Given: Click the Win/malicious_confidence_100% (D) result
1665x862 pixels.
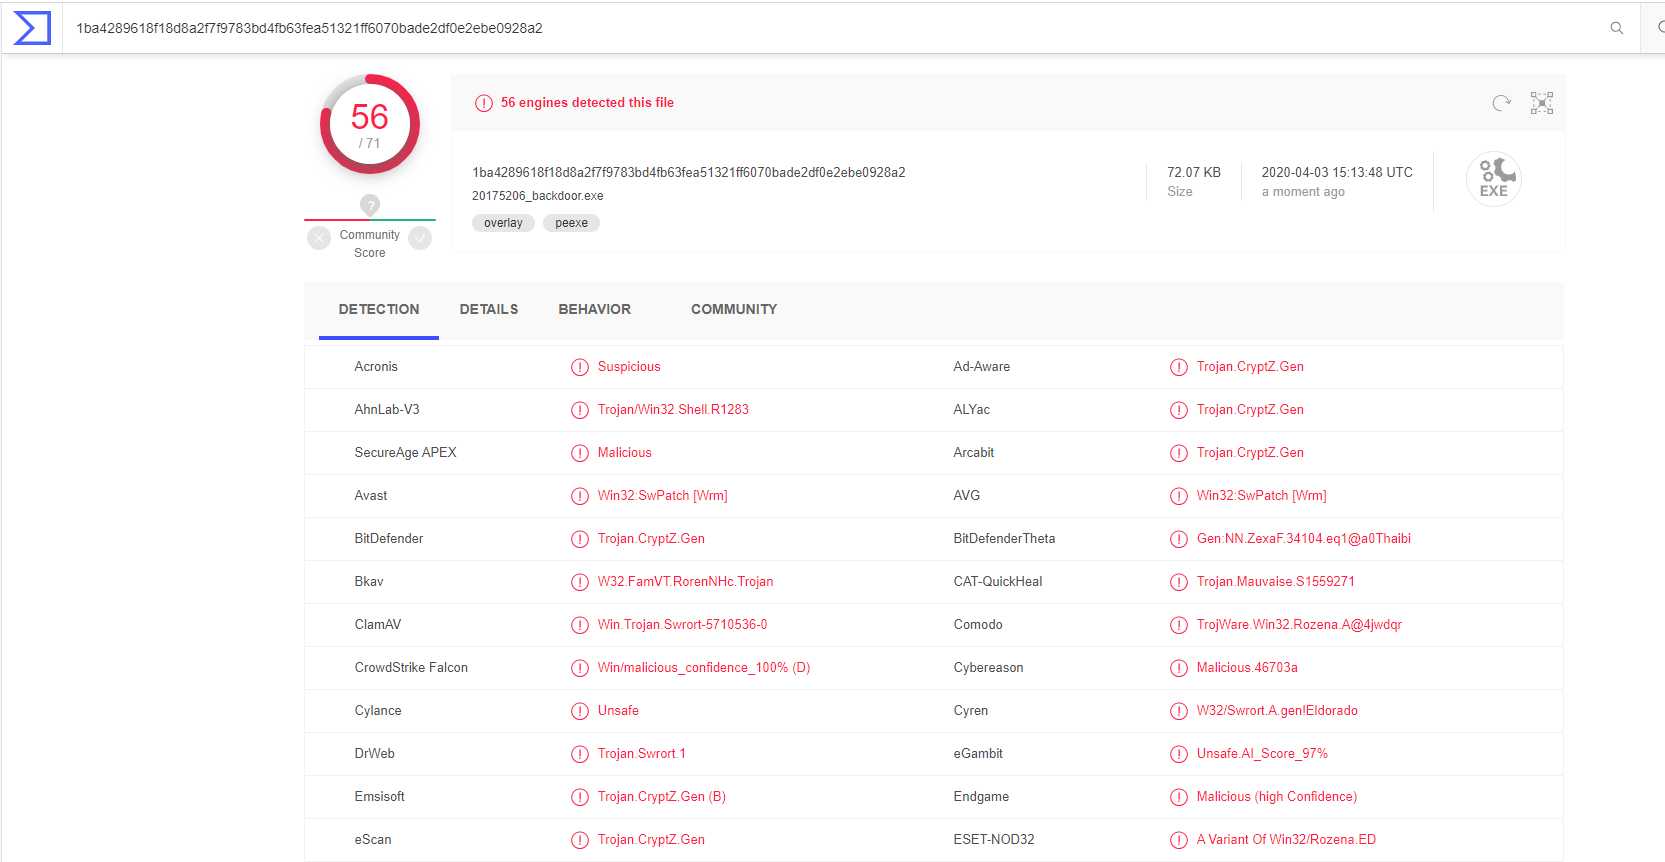Looking at the screenshot, I should [704, 667].
